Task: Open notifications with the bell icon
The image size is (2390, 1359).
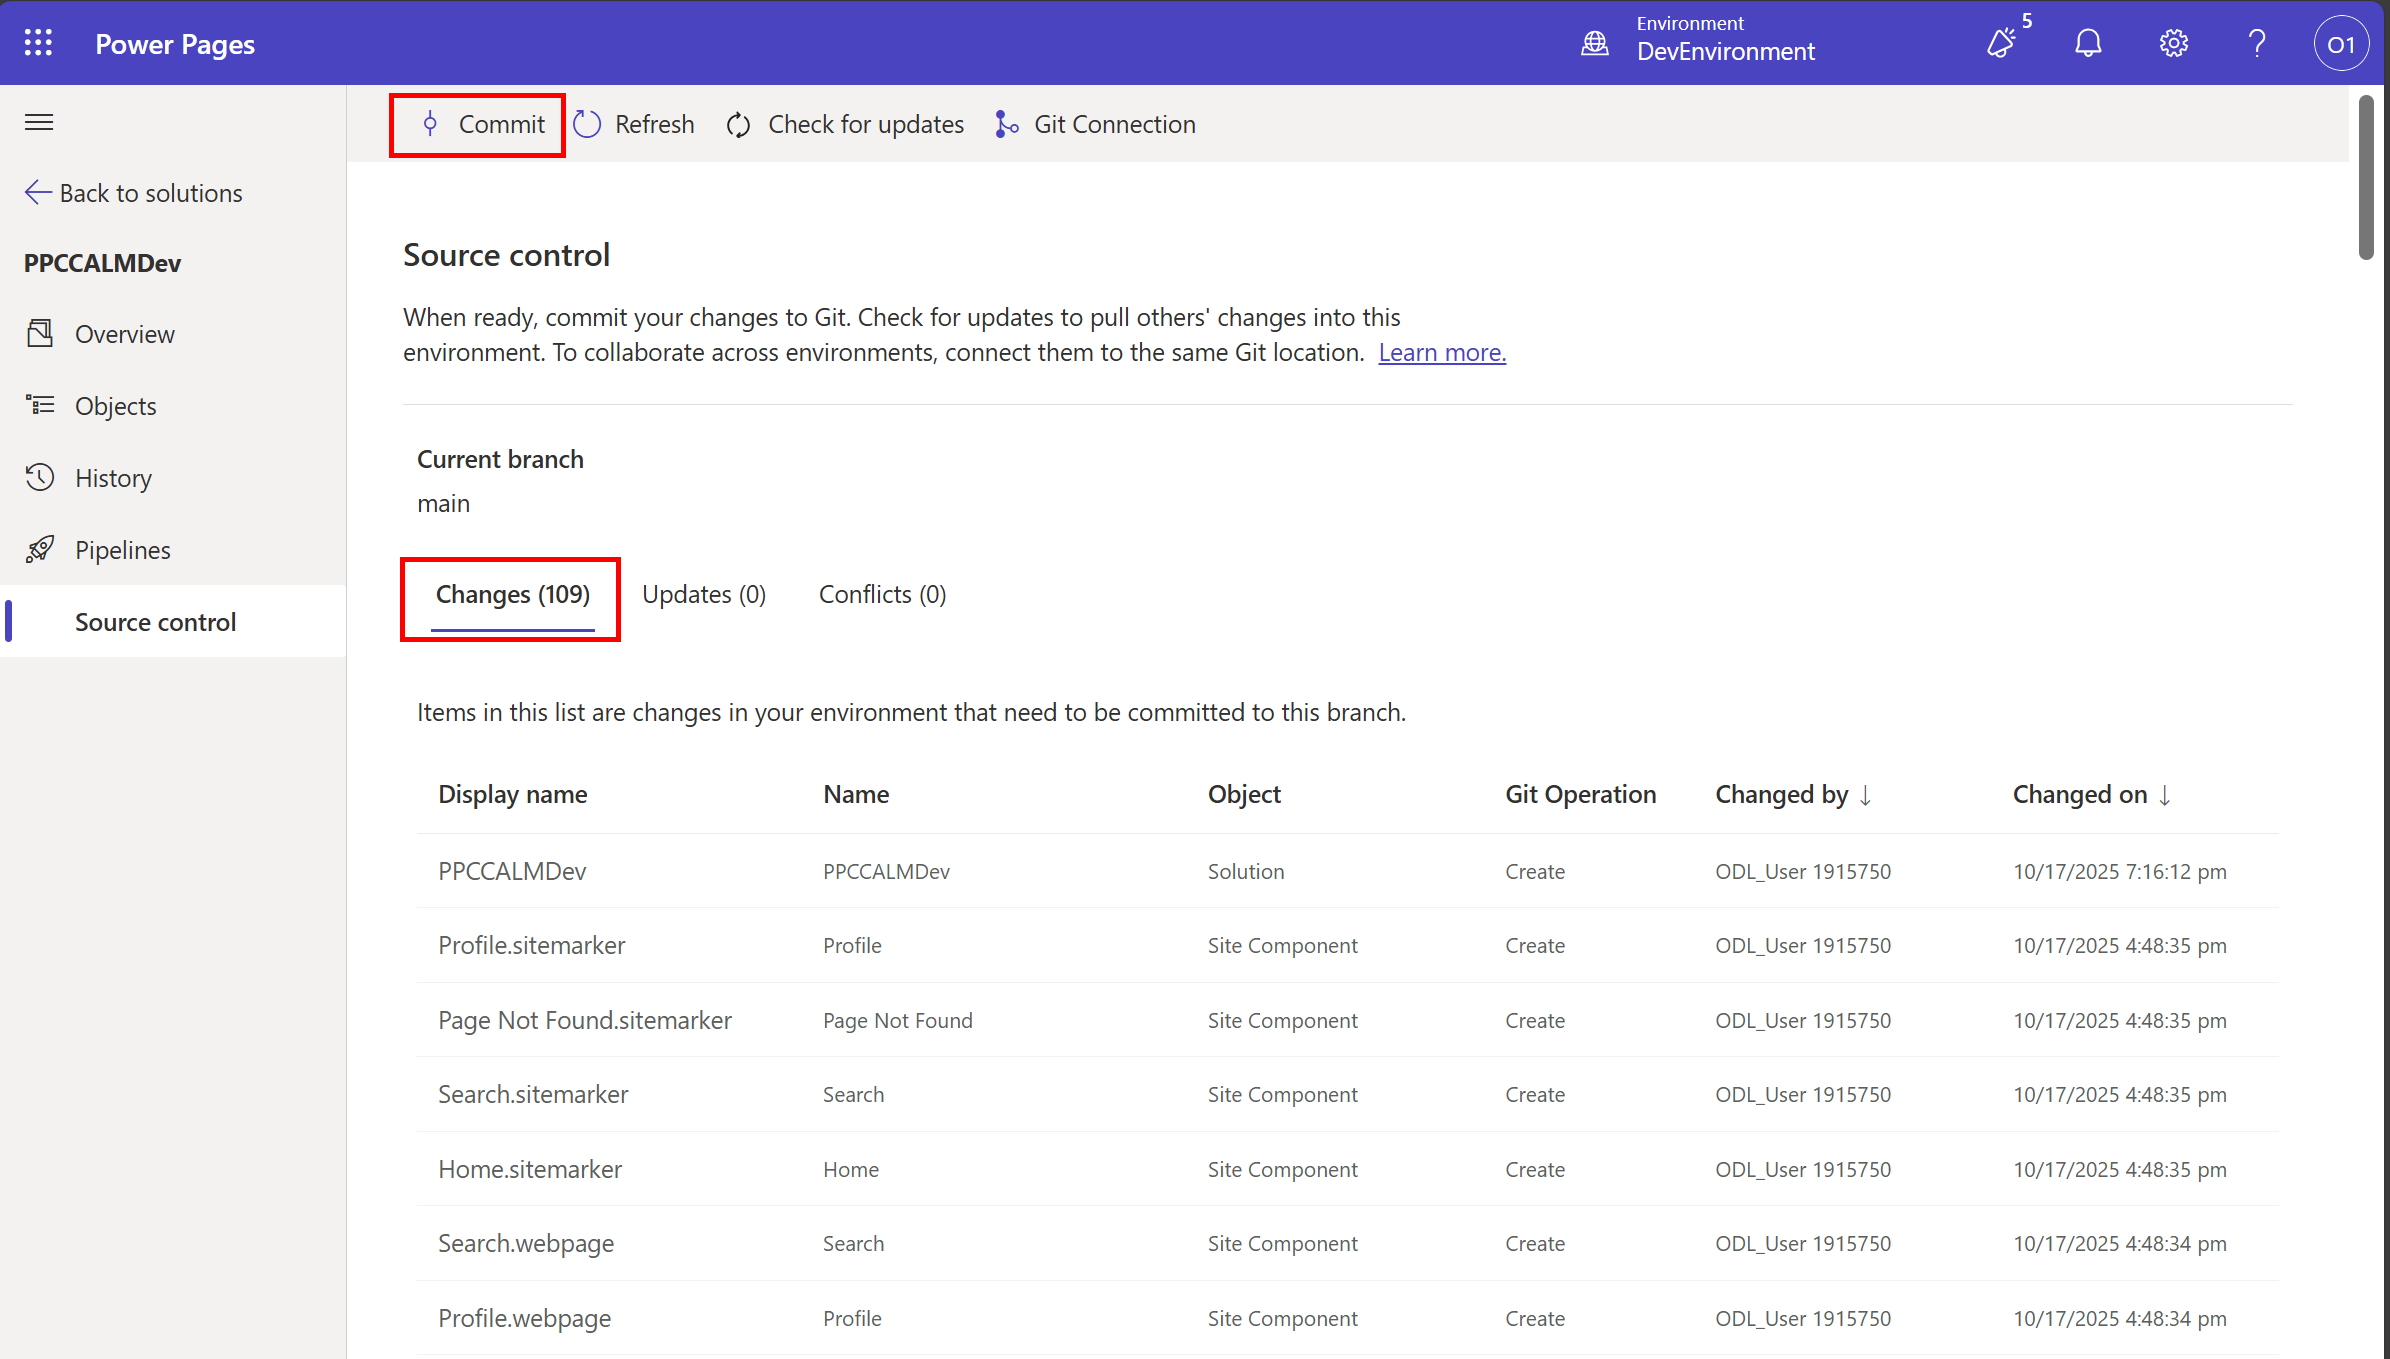Action: (x=2087, y=42)
